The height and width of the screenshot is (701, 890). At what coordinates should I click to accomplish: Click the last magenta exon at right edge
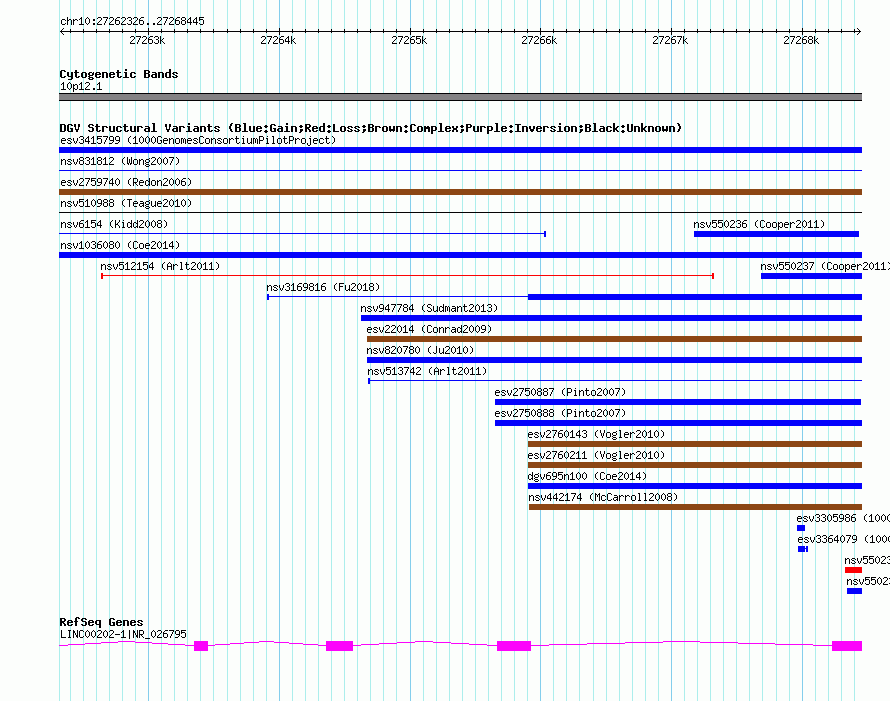pyautogui.click(x=847, y=646)
